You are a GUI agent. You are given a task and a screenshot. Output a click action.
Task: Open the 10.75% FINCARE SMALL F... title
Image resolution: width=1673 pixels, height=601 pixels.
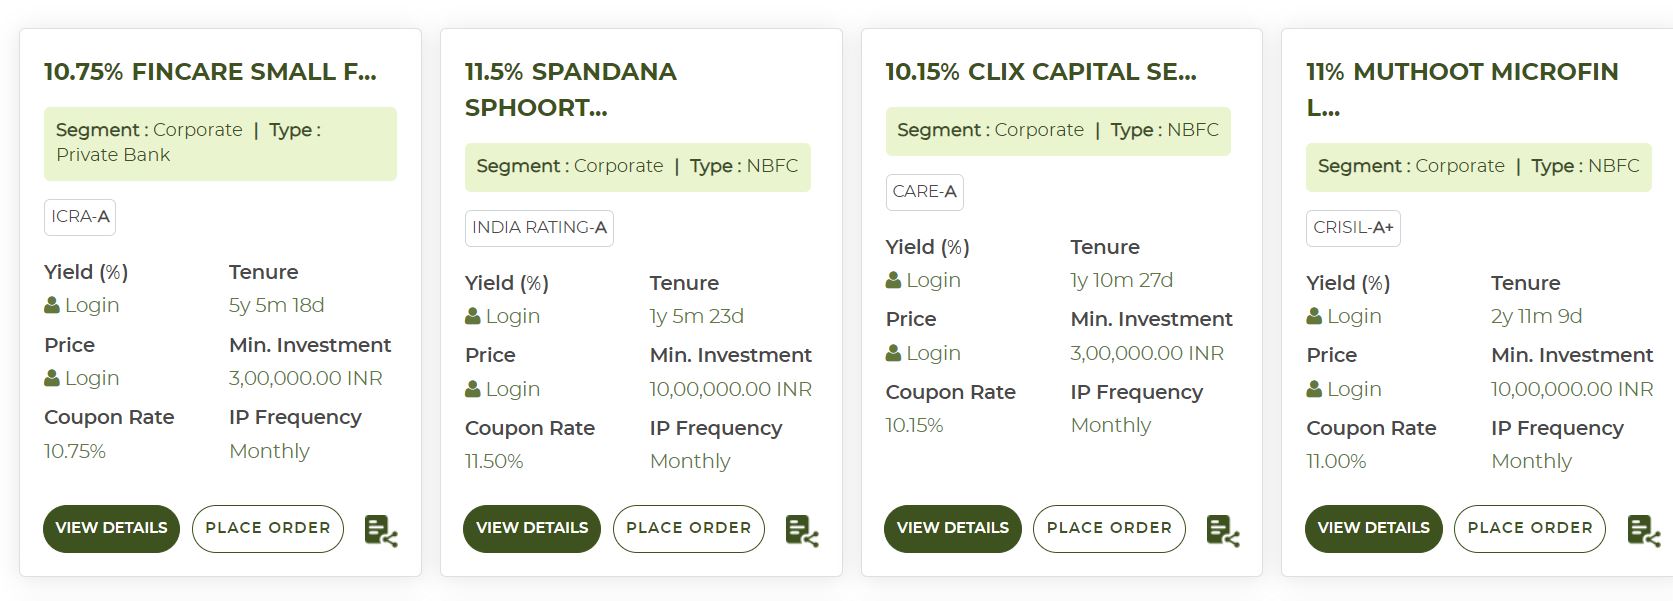210,72
